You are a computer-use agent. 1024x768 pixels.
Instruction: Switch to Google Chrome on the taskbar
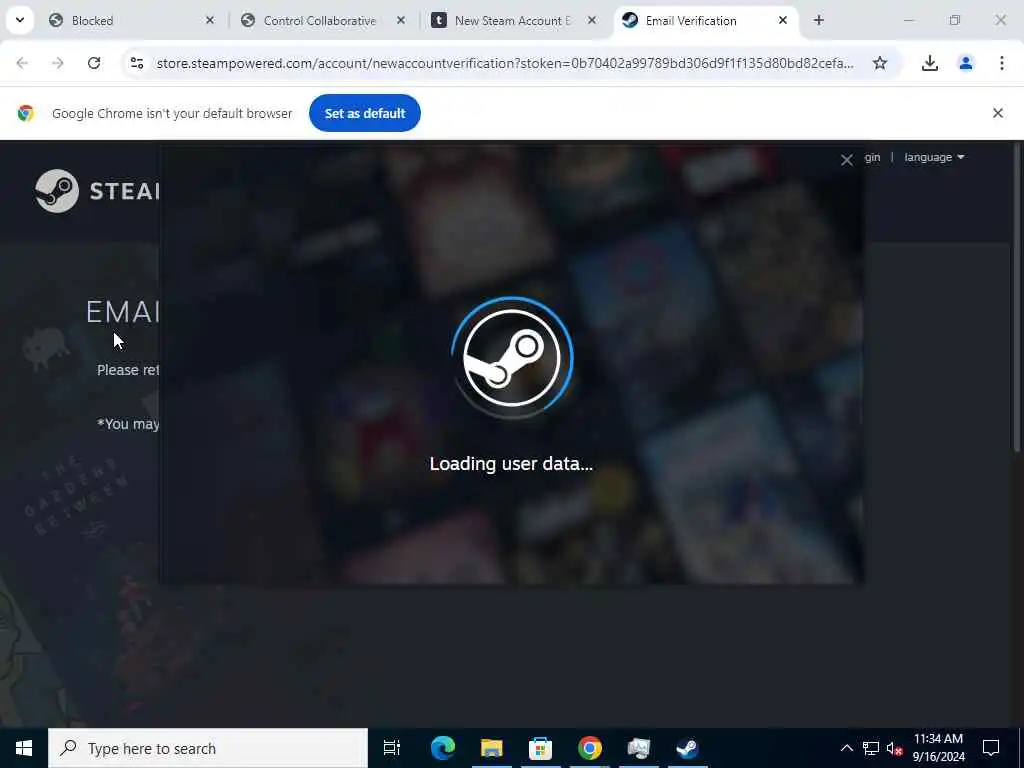[589, 748]
